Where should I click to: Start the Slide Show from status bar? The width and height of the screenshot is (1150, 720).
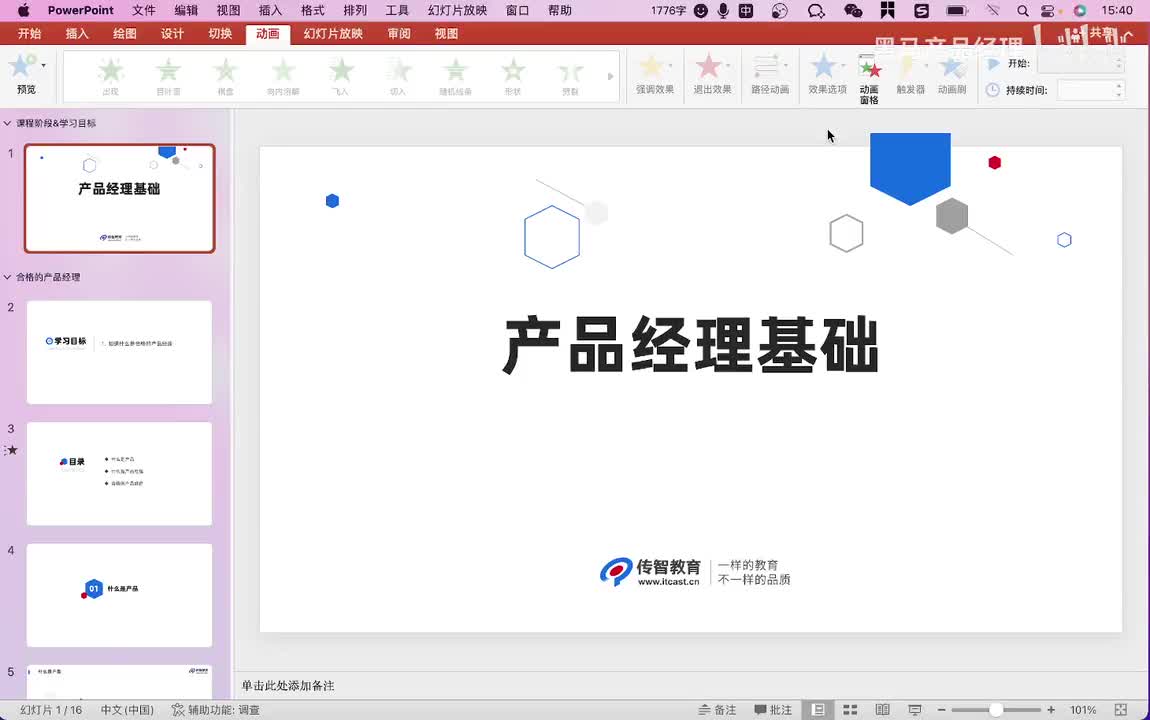(915, 710)
